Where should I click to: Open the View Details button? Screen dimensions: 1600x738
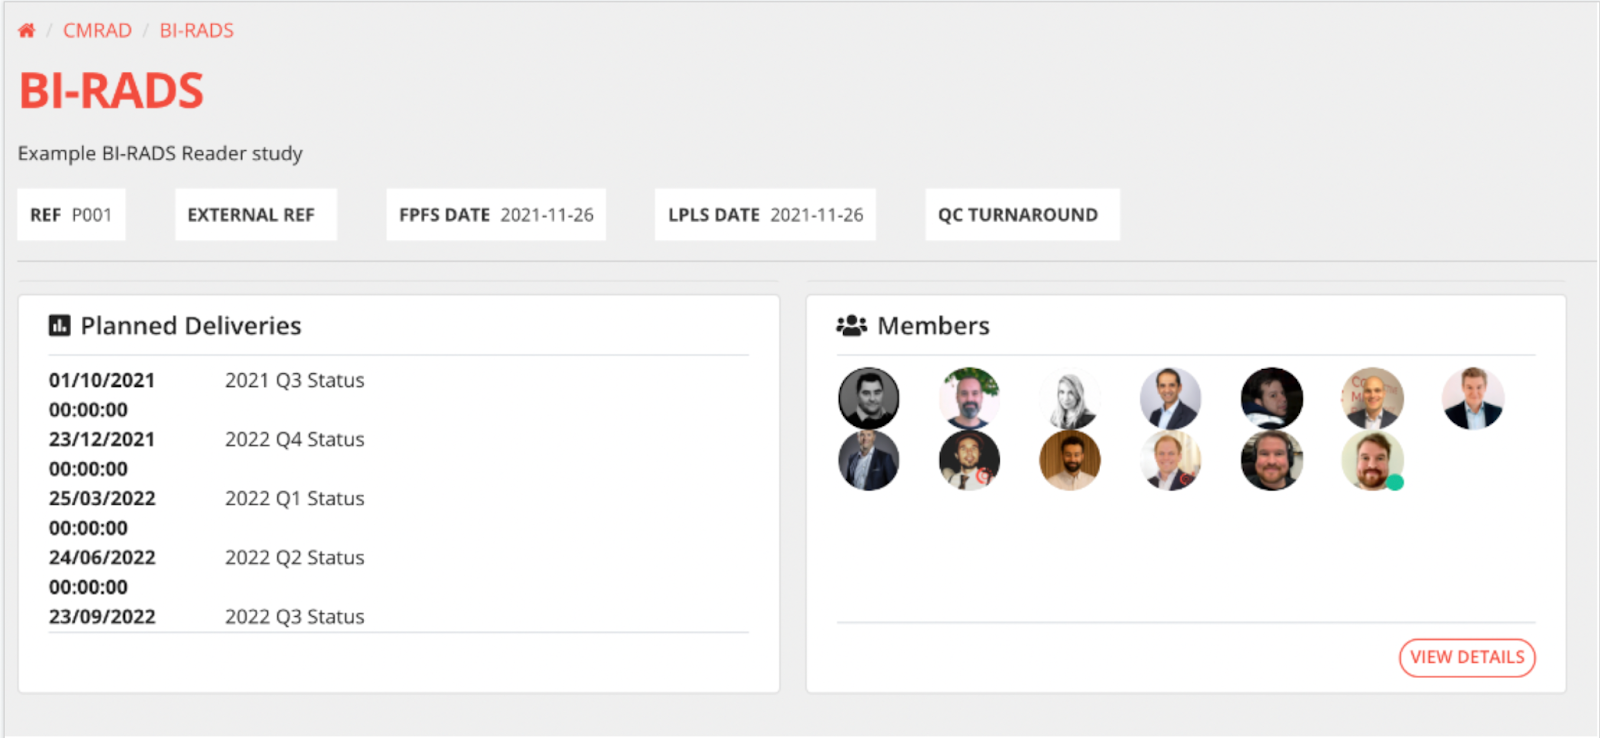point(1467,657)
